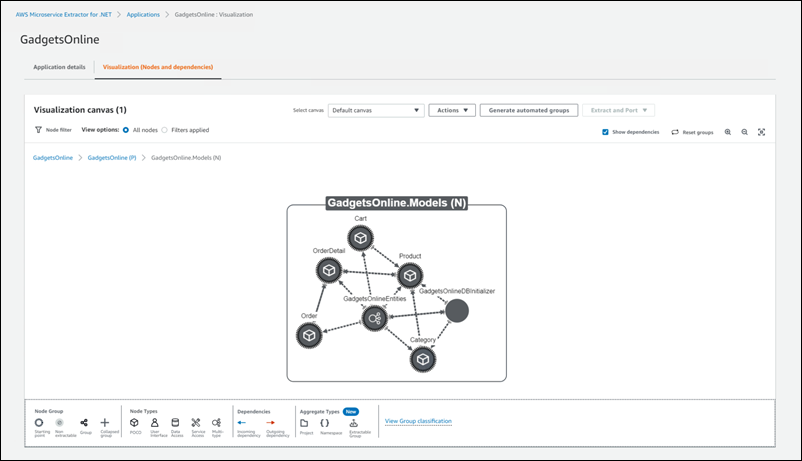Click the Extractable Group legend icon

[x=353, y=423]
